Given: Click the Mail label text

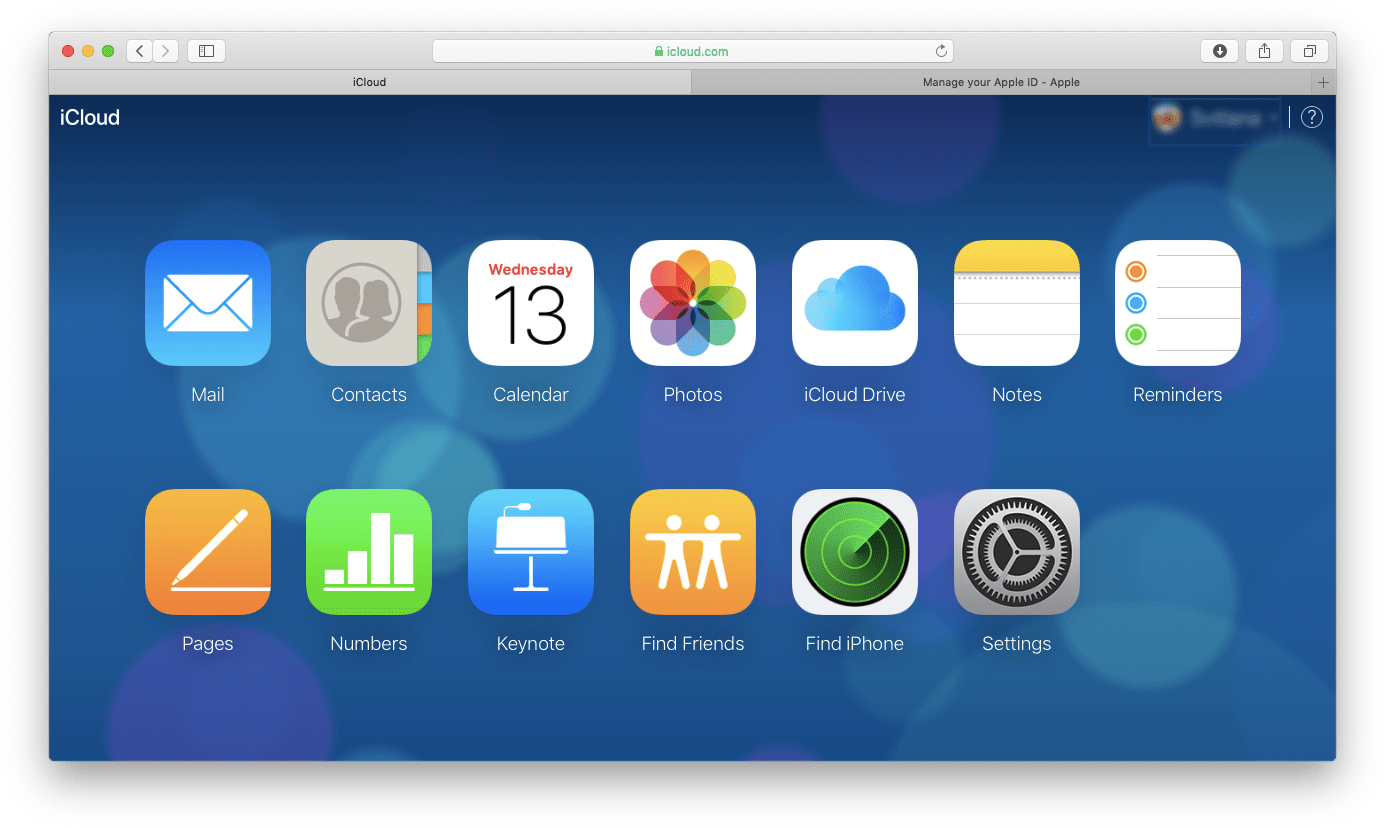Looking at the screenshot, I should [x=208, y=395].
